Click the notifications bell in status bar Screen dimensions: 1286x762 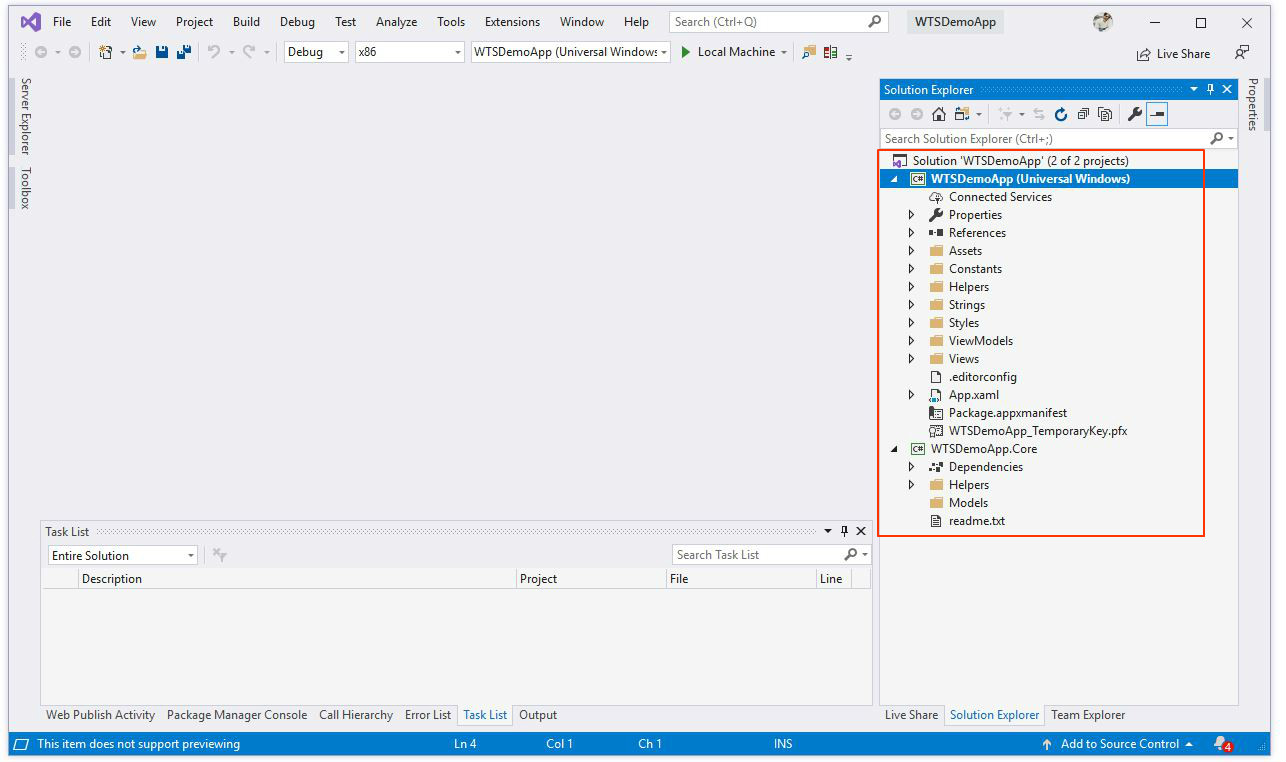pos(1222,744)
